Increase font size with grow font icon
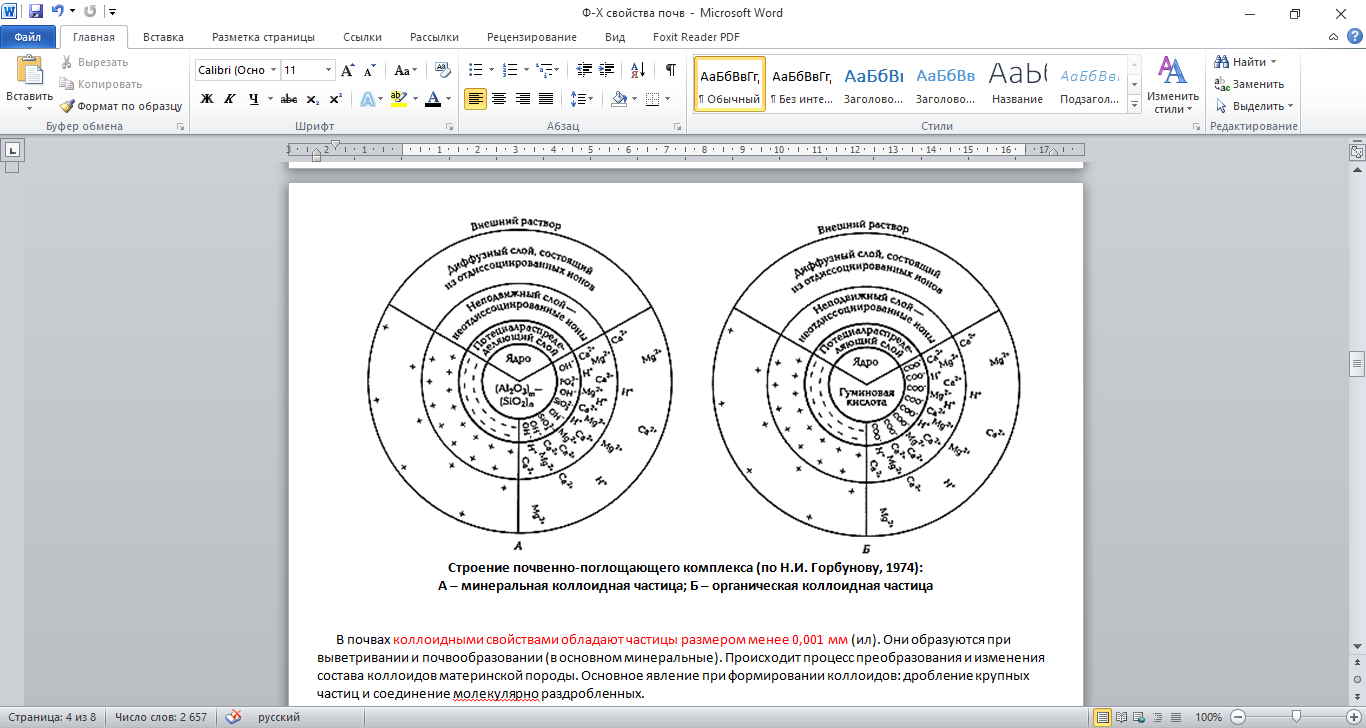This screenshot has height=728, width=1366. pyautogui.click(x=348, y=70)
